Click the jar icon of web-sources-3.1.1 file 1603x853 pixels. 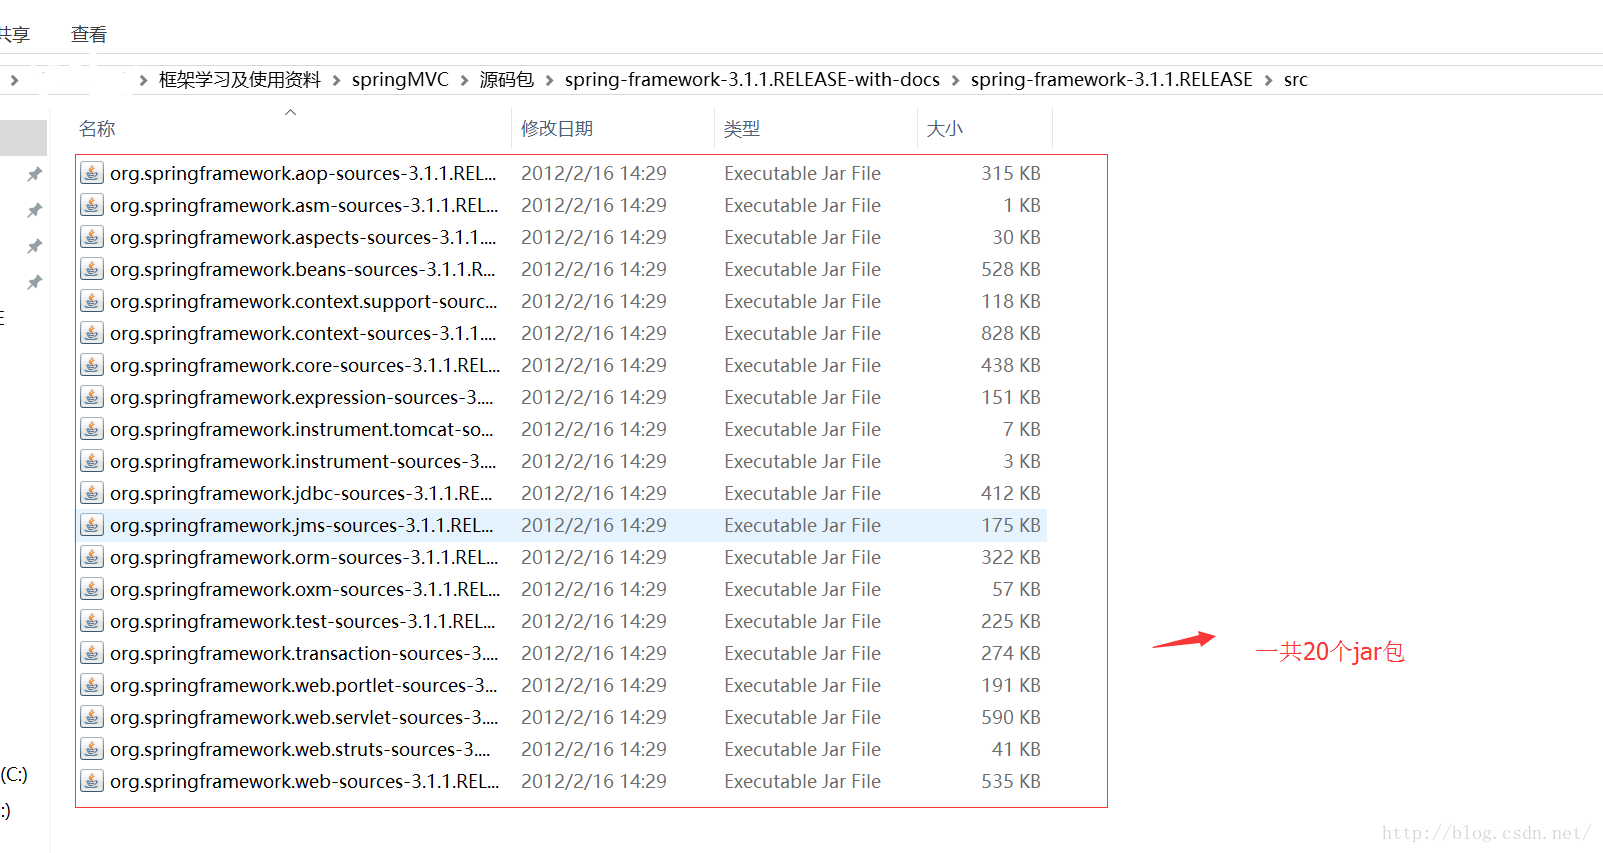92,781
